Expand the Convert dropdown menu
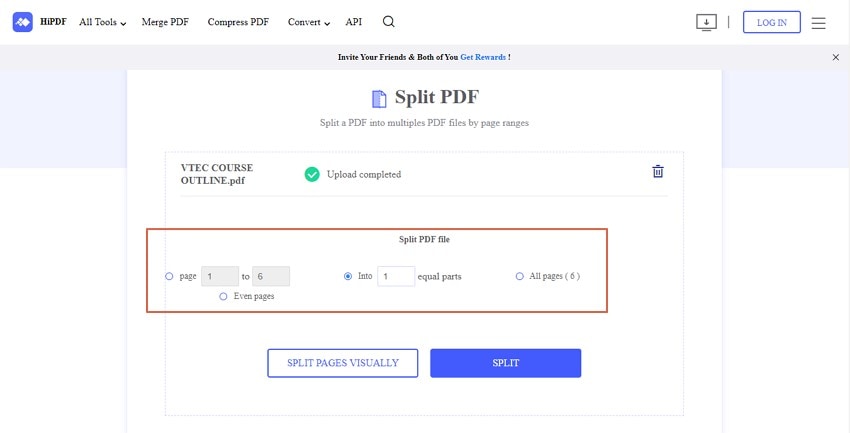The width and height of the screenshot is (850, 433). click(308, 22)
